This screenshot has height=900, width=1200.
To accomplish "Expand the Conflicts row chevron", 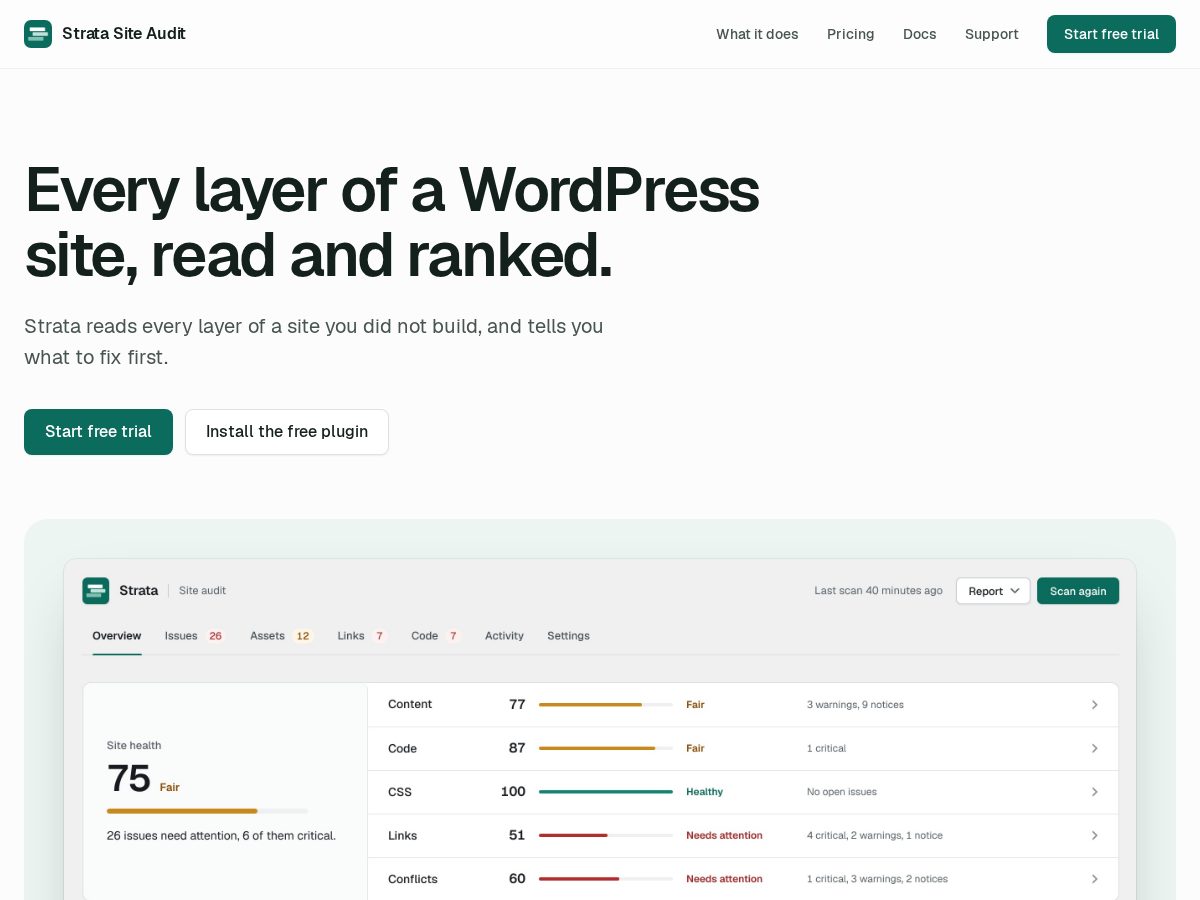I will pyautogui.click(x=1094, y=879).
